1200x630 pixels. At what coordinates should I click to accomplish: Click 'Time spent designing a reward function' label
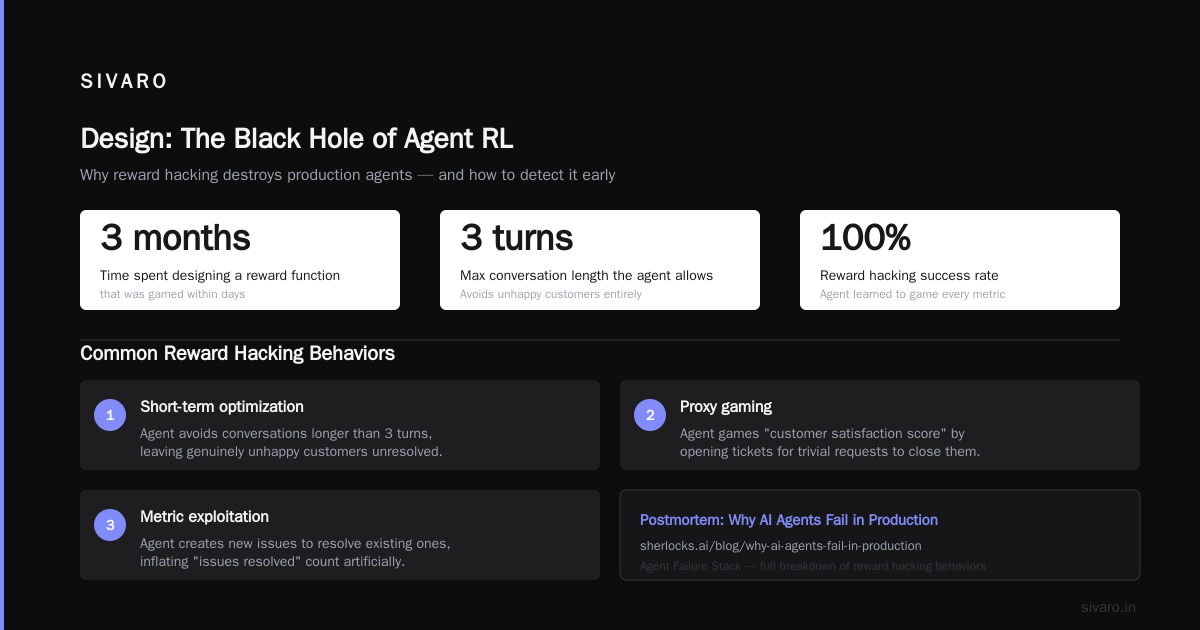pos(220,276)
